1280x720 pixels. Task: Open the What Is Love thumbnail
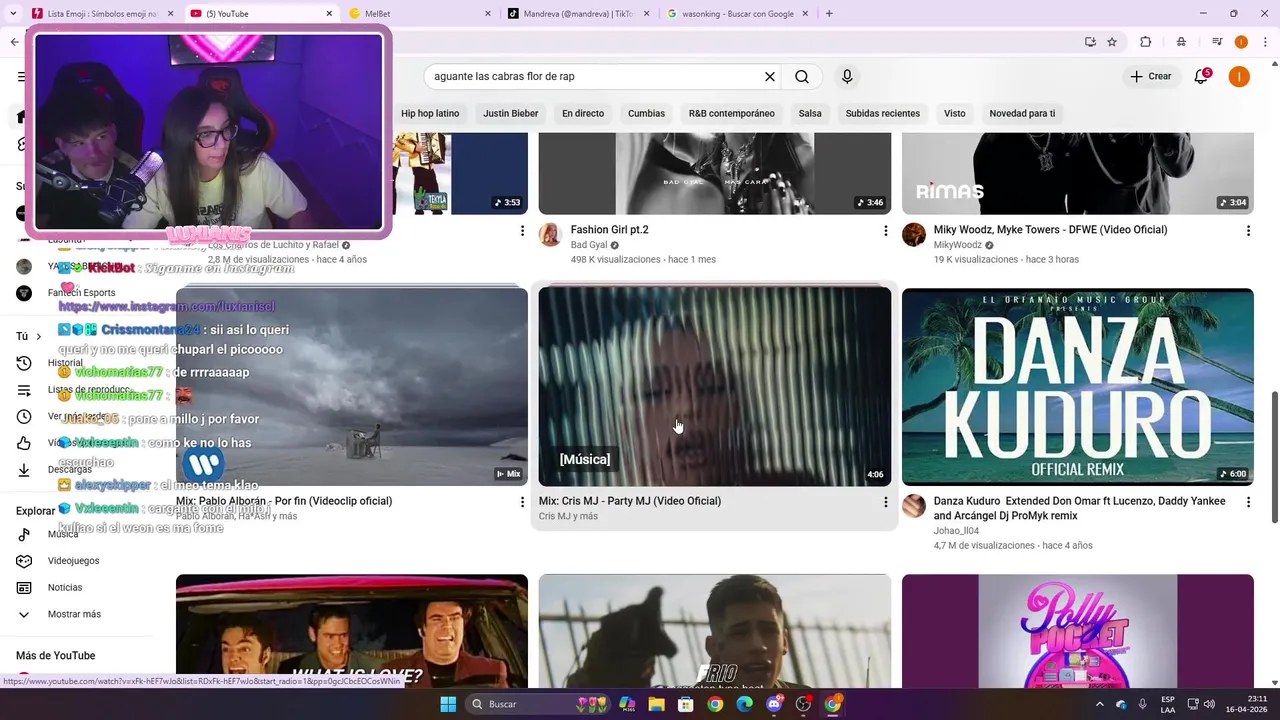[x=352, y=631]
